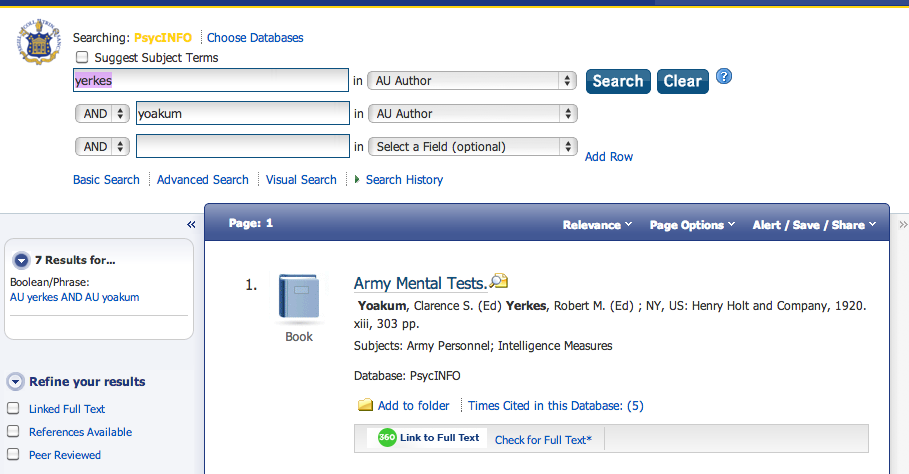Click the Boolean/Phrase: label

point(49,282)
